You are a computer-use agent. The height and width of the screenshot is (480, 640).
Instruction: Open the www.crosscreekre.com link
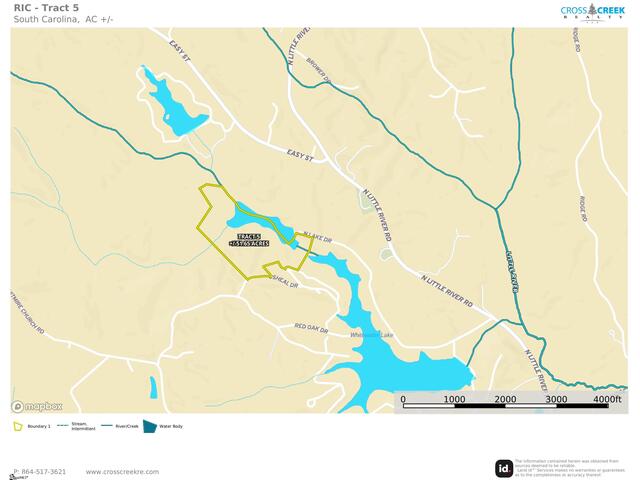(x=122, y=472)
